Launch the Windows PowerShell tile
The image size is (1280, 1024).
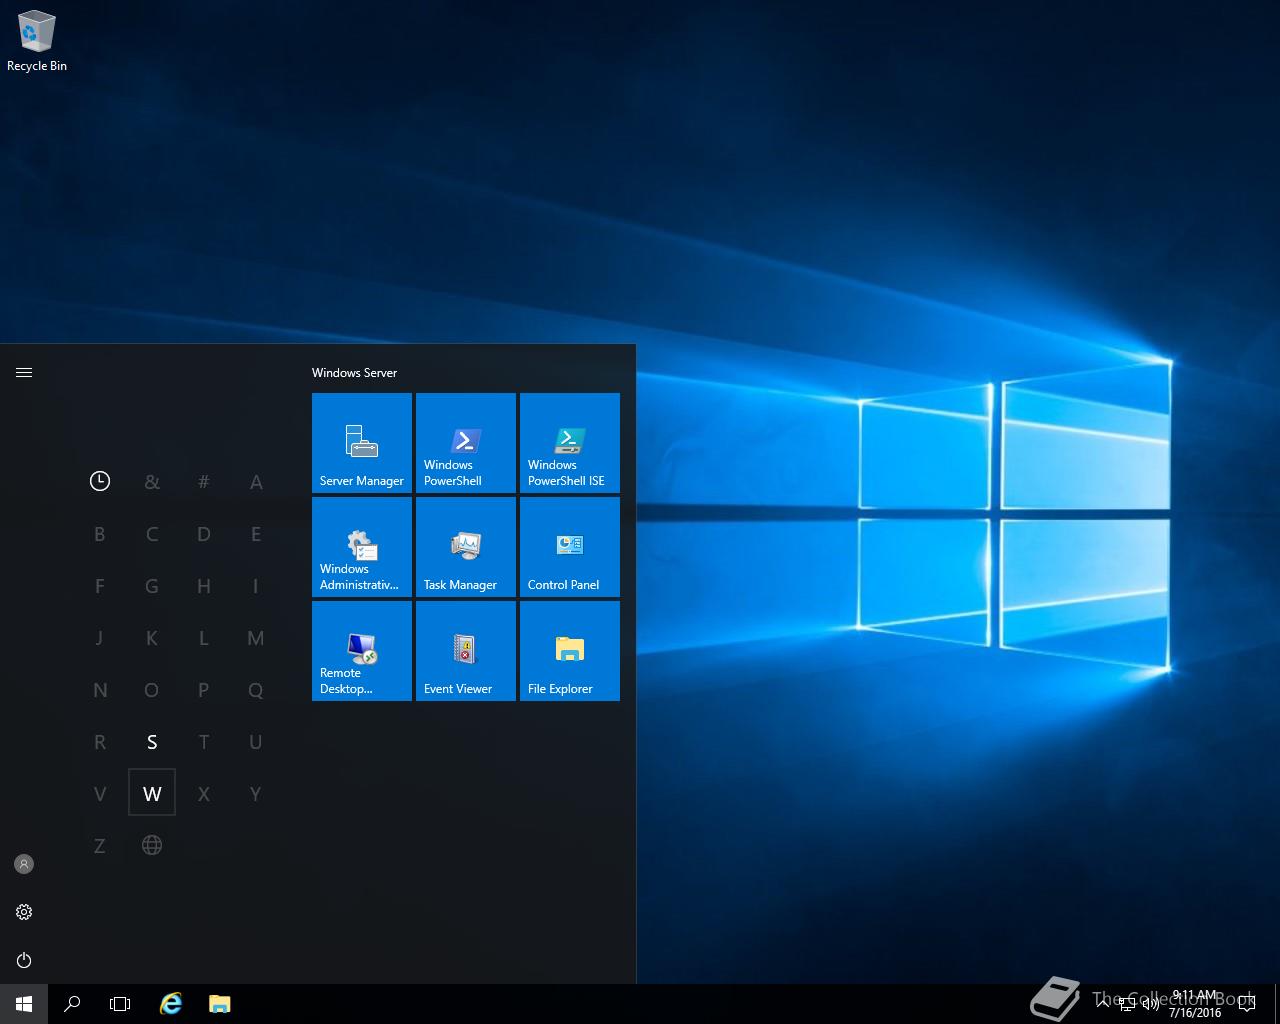pos(466,443)
